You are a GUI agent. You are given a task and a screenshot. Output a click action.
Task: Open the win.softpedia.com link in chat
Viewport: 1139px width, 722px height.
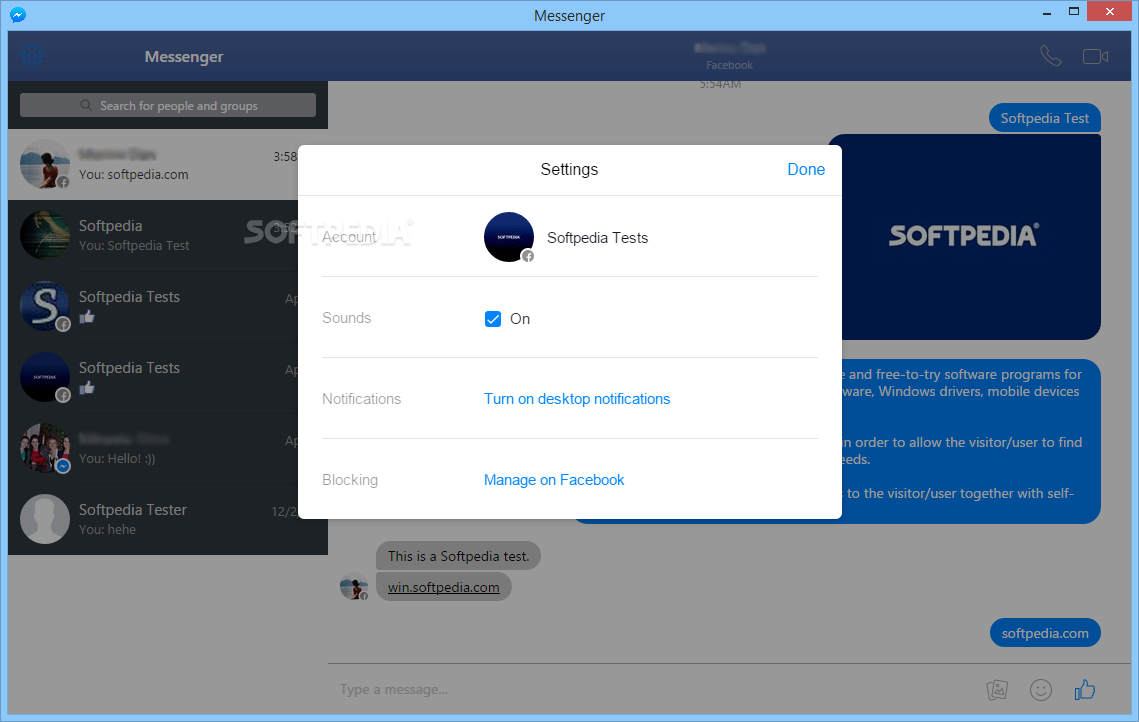tap(443, 587)
